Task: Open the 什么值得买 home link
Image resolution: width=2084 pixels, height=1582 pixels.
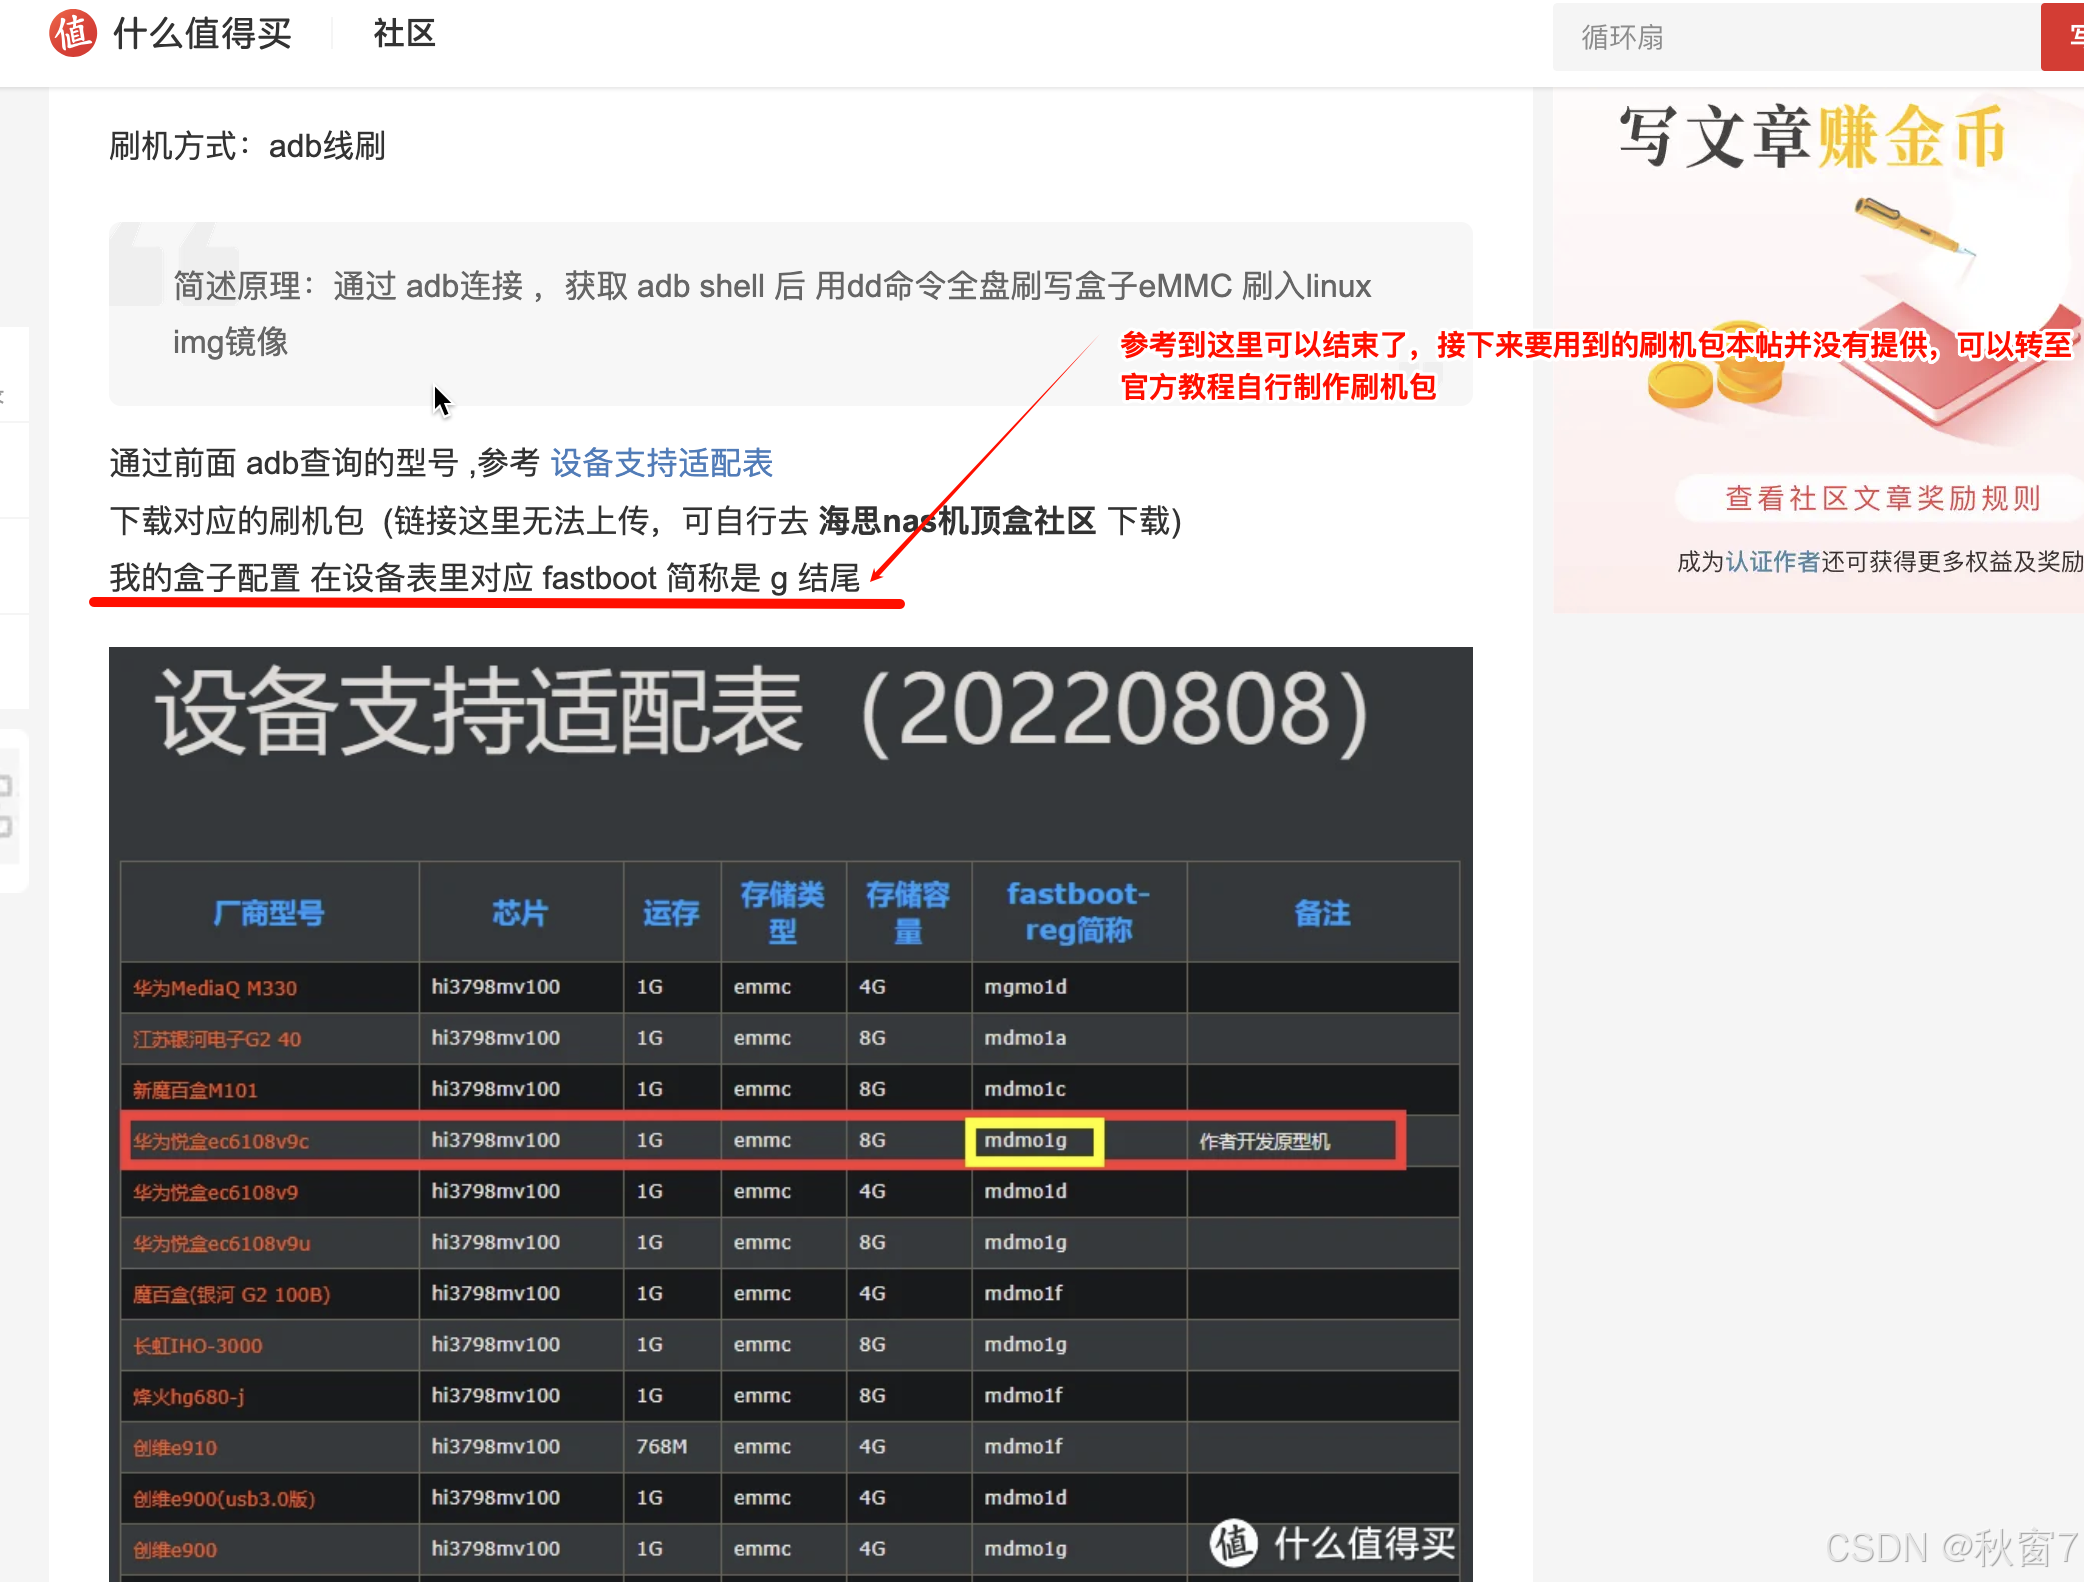Action: 202,34
